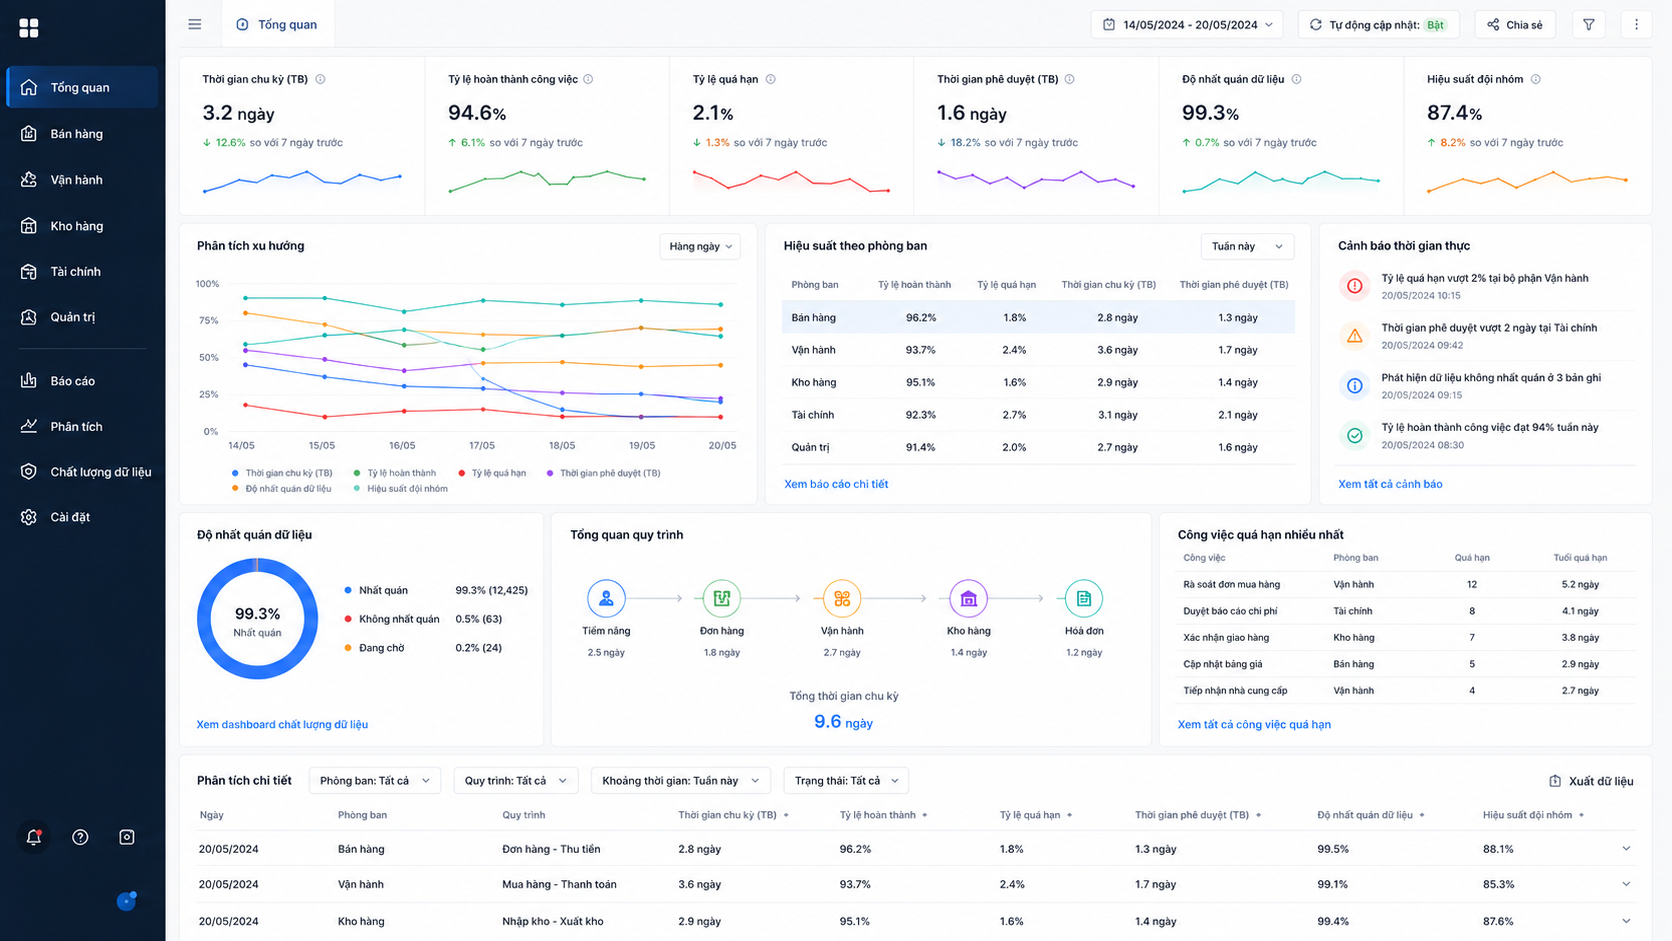
Task: Click the app grid logo icon
Action: point(29,28)
